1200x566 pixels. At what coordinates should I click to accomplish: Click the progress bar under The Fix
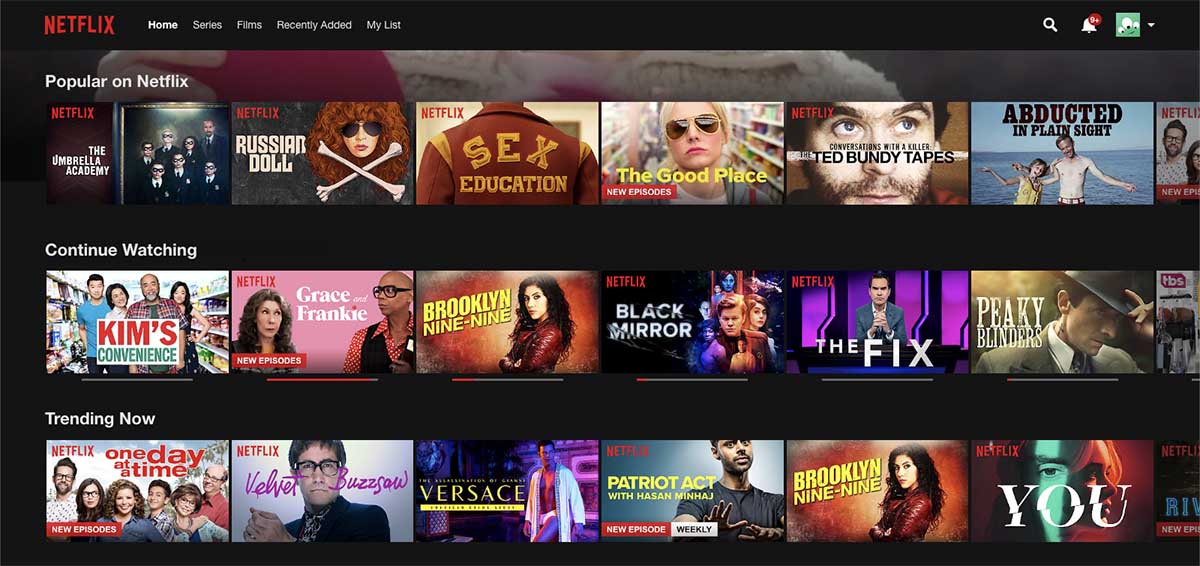877,380
